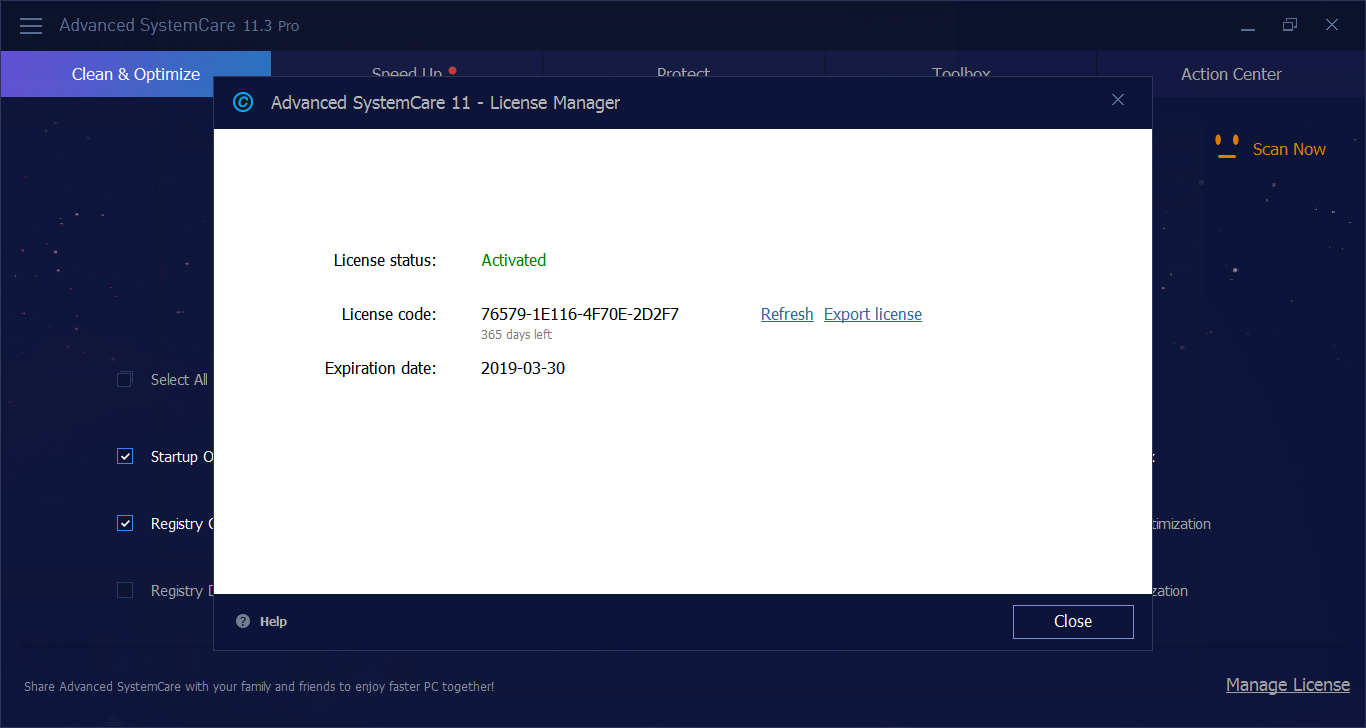Open the Help link in License Manager
1366x728 pixels.
pos(273,621)
